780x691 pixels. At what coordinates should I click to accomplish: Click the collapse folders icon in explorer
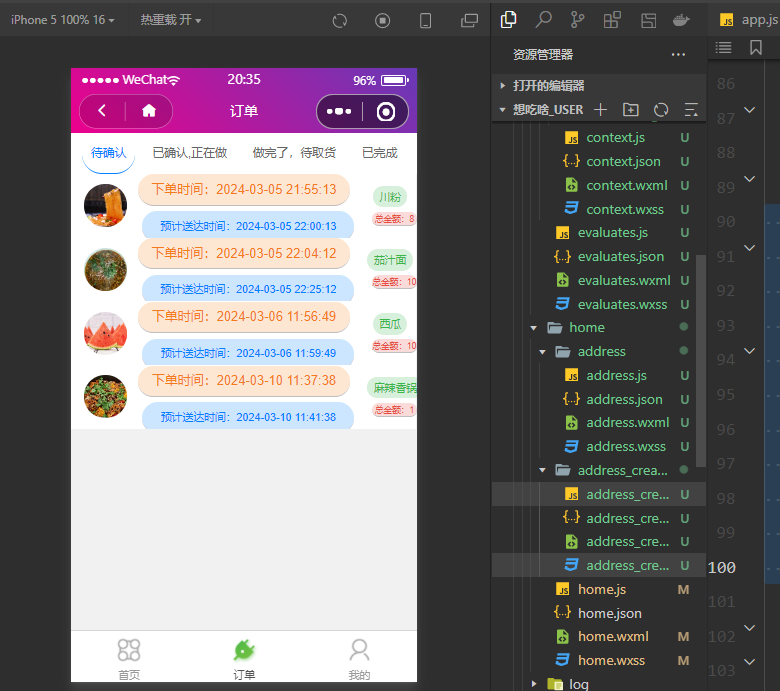coord(691,109)
